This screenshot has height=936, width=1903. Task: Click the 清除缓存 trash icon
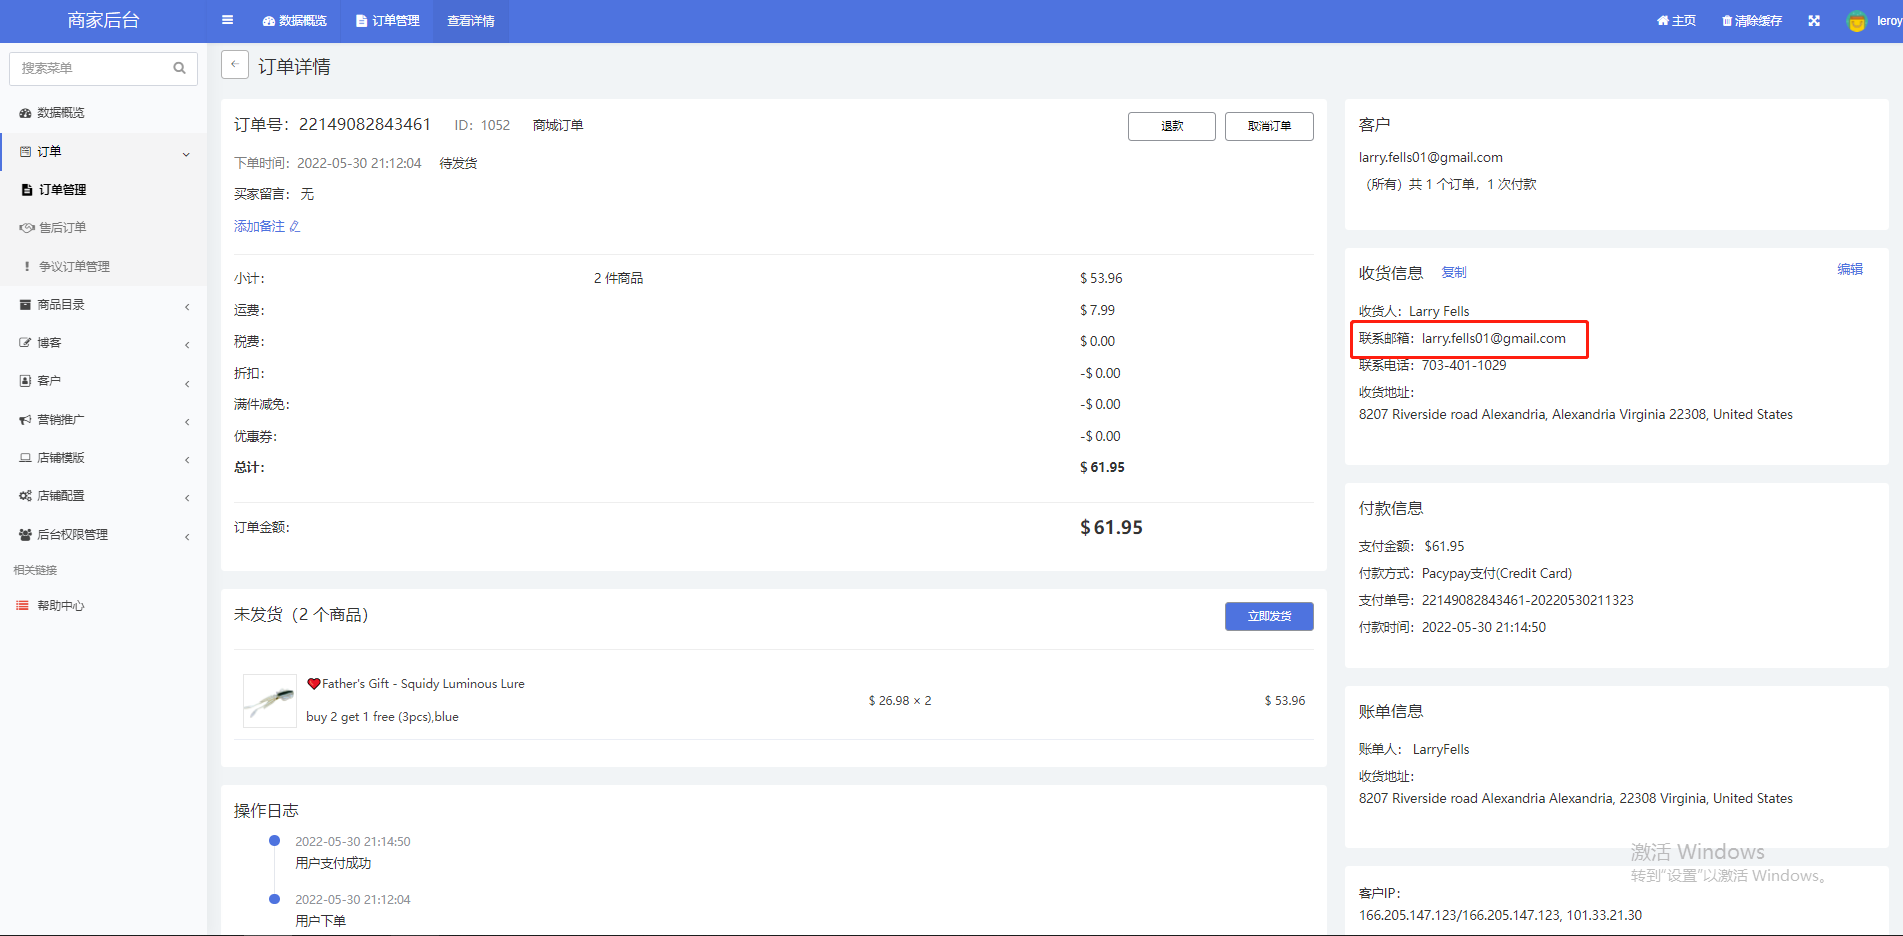(x=1727, y=21)
